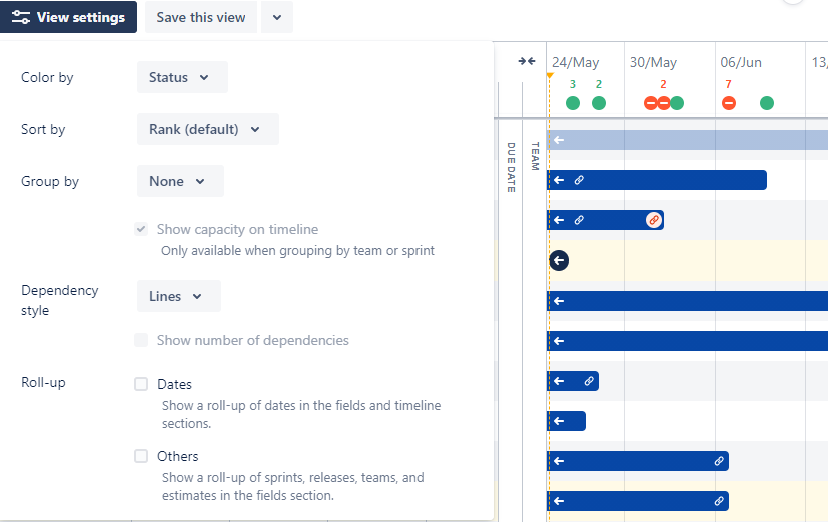Click the green release marker under 06/Jun
The height and width of the screenshot is (522, 828).
click(767, 103)
